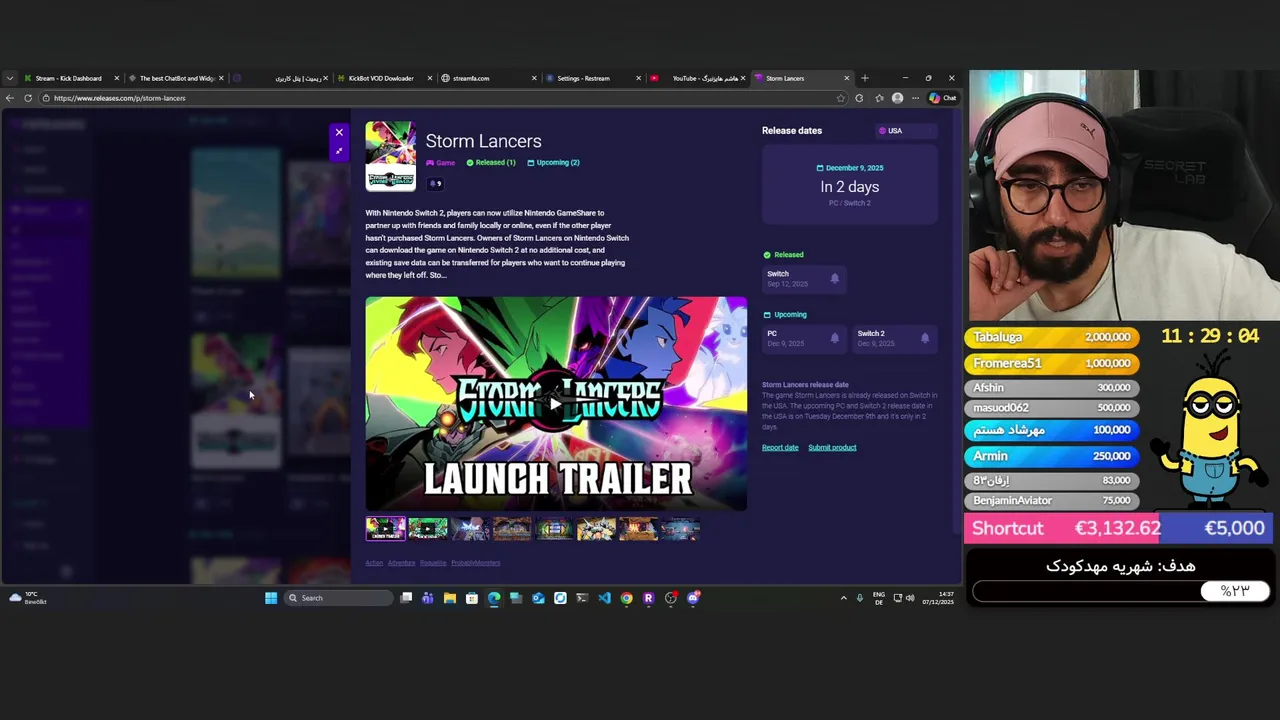Open the volume control in tray
This screenshot has width=1280, height=720.
pyautogui.click(x=910, y=598)
